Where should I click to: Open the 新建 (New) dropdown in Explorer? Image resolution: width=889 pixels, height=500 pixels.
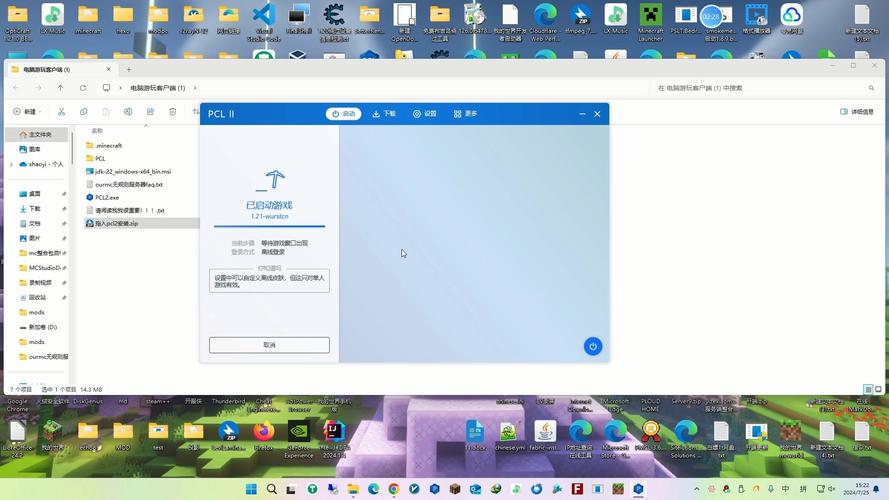pyautogui.click(x=27, y=112)
